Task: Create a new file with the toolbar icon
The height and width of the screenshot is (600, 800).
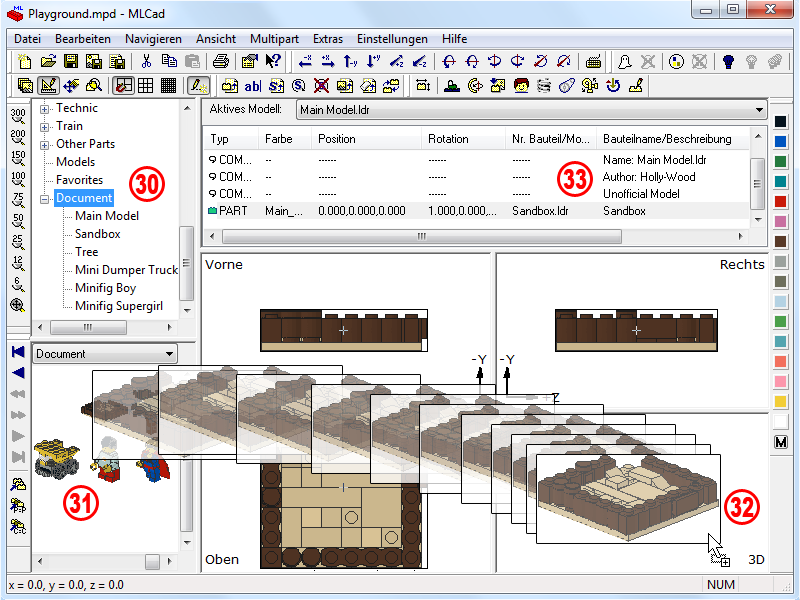Action: (x=24, y=62)
